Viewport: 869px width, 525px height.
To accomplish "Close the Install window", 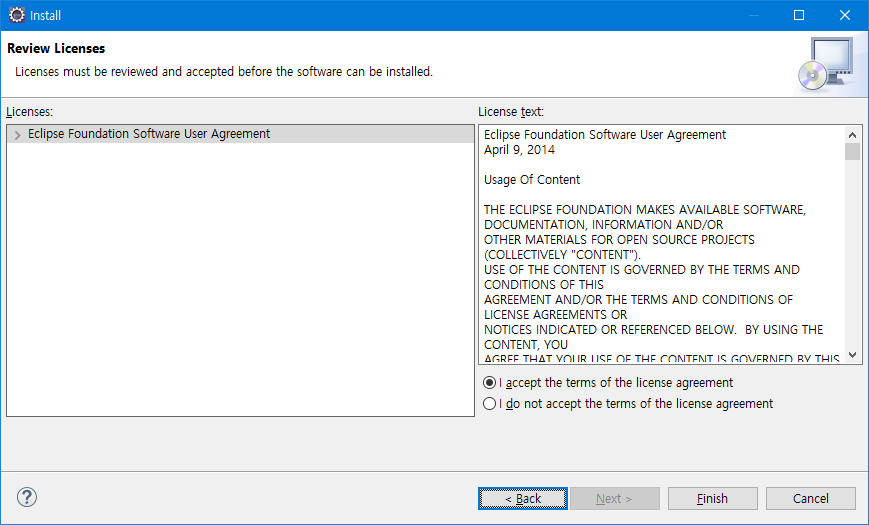I will click(845, 15).
